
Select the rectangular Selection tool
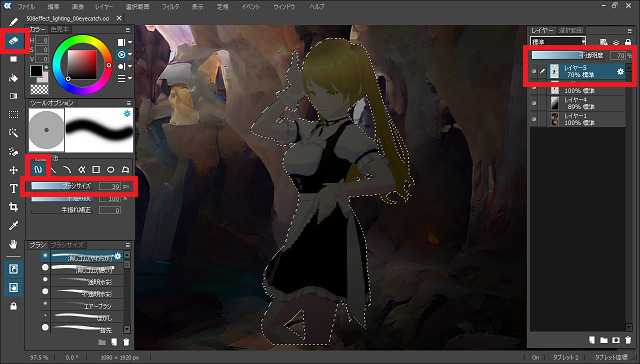[13, 115]
